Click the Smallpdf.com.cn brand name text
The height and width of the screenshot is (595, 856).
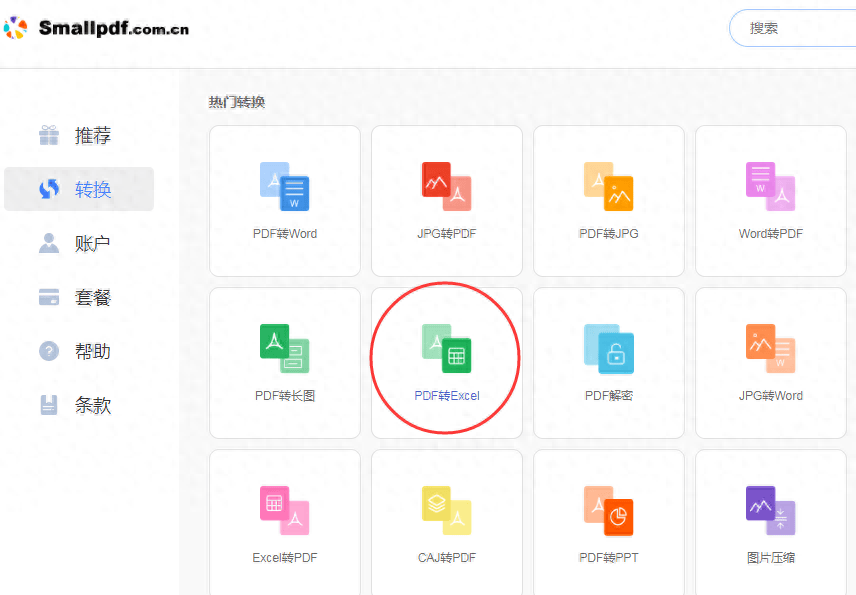pyautogui.click(x=114, y=28)
